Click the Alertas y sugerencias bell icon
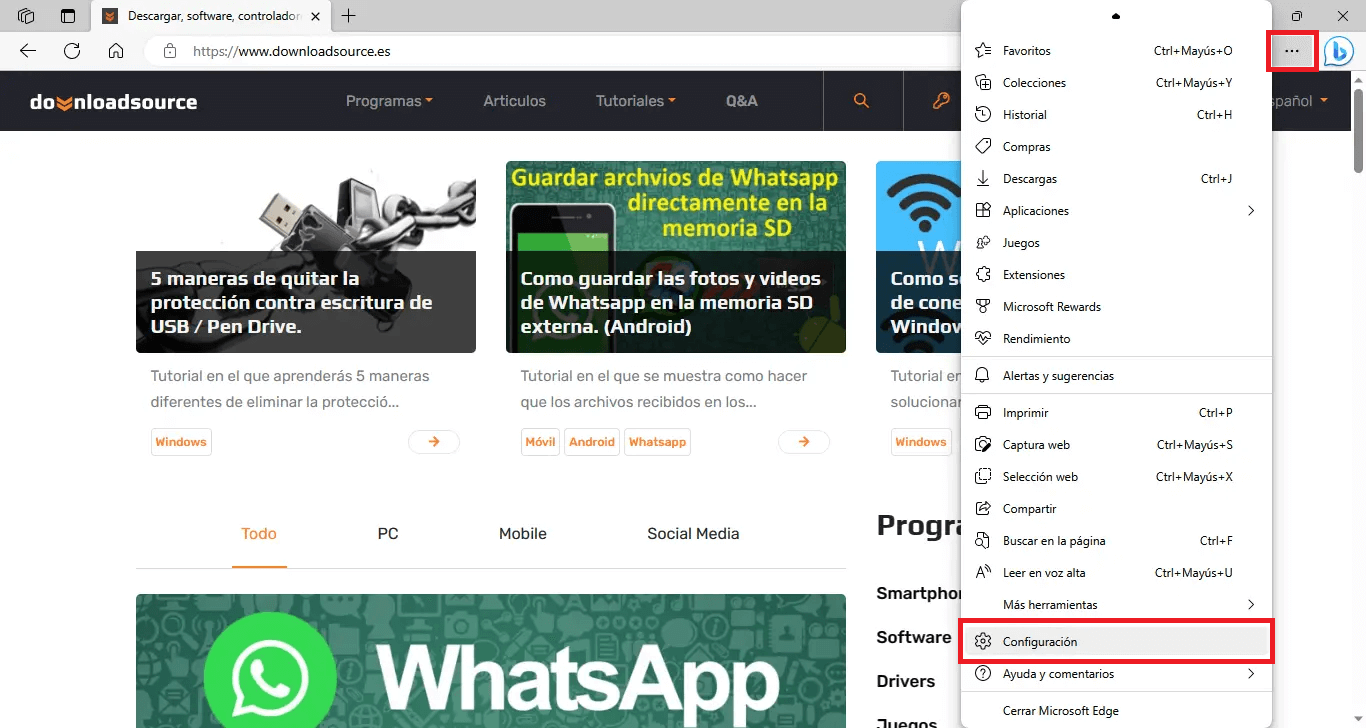The image size is (1366, 728). click(983, 375)
